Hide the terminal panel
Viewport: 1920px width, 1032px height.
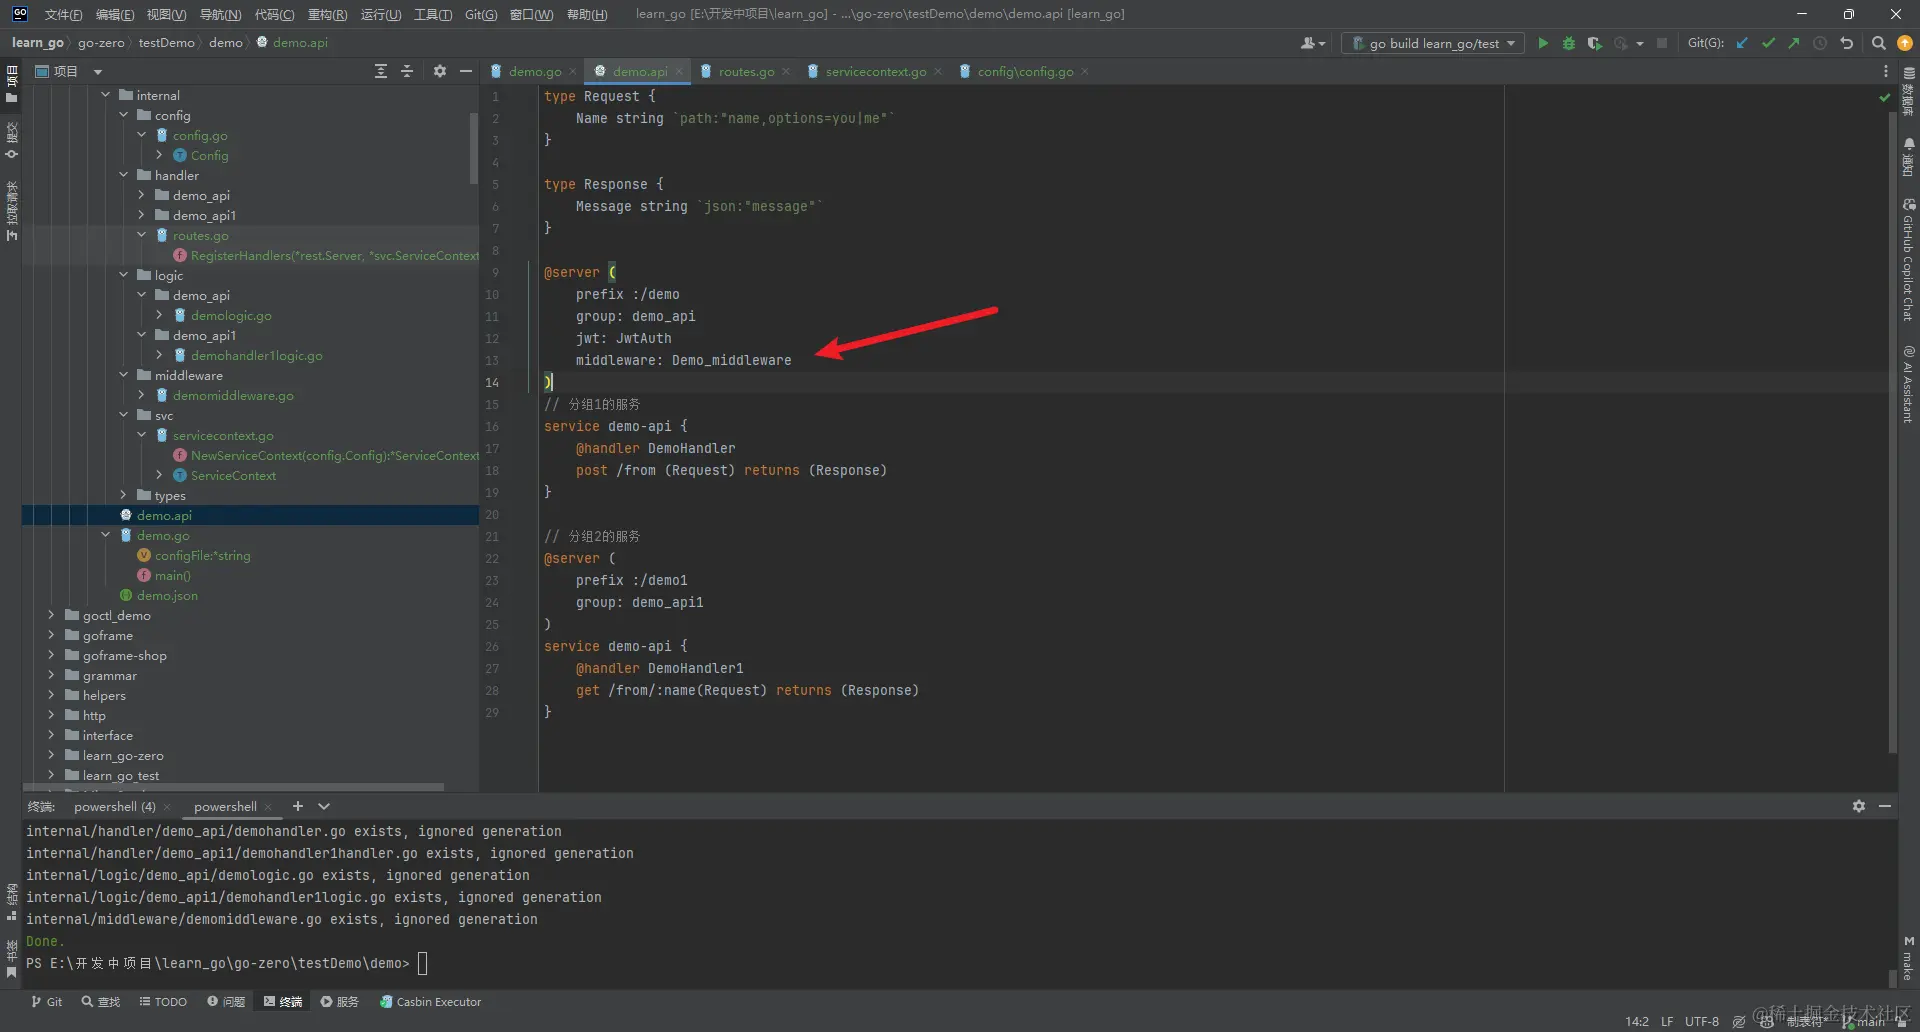[1885, 806]
